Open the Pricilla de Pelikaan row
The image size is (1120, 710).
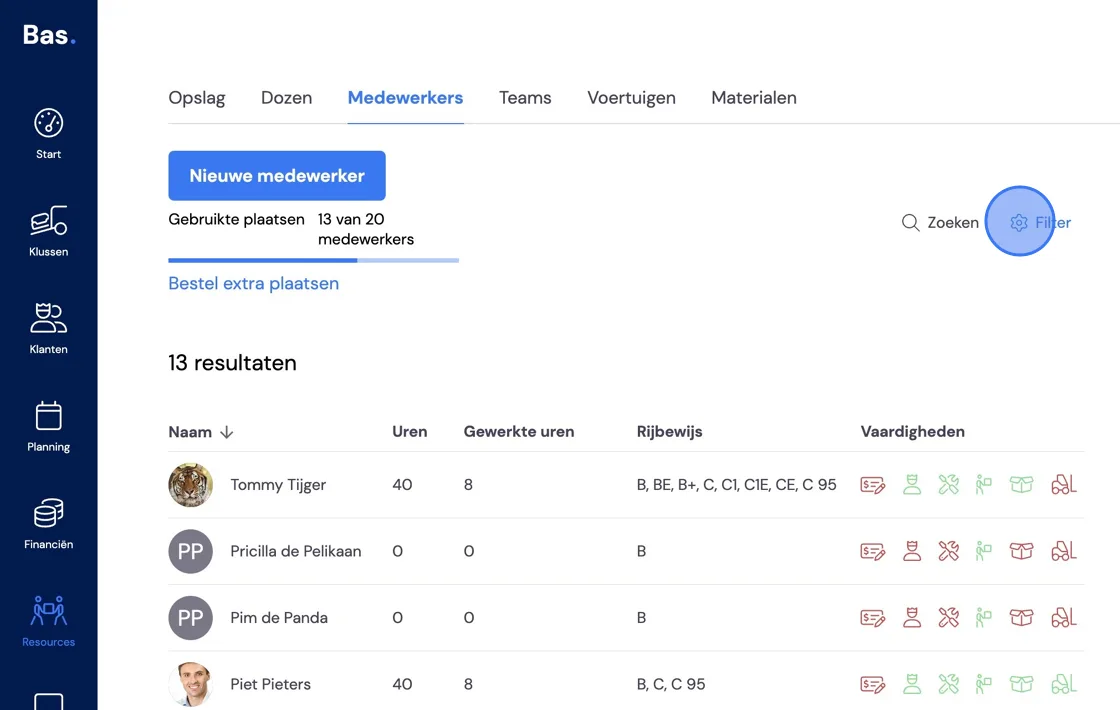tap(626, 551)
